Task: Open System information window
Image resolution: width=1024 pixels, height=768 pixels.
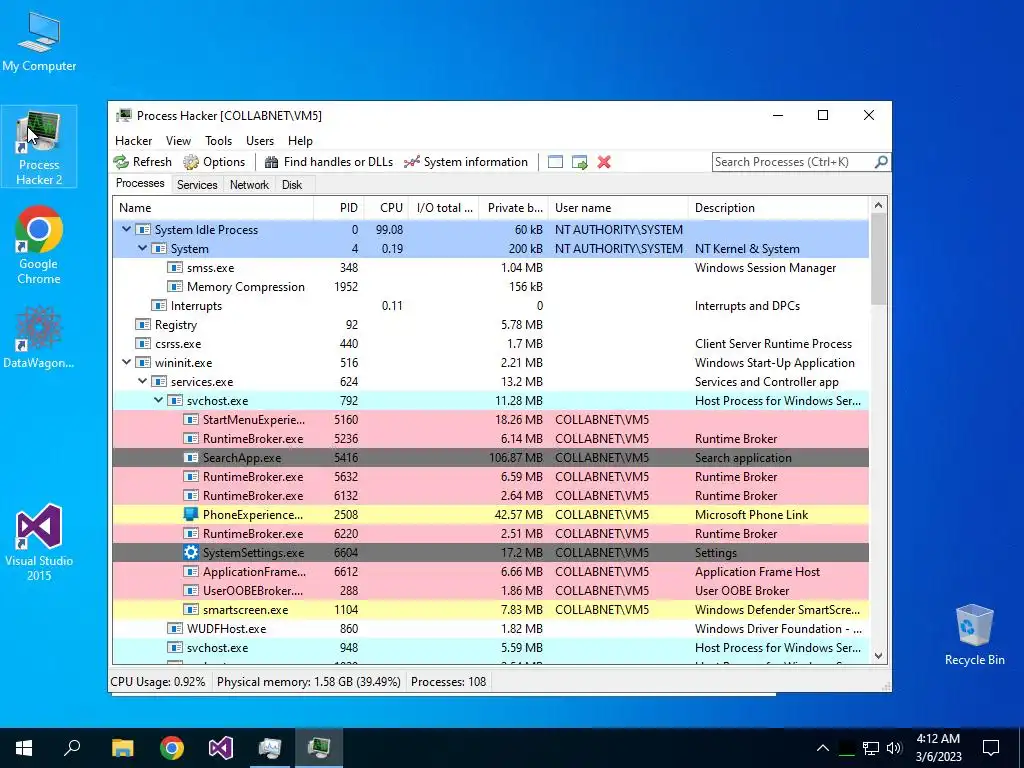Action: click(466, 162)
